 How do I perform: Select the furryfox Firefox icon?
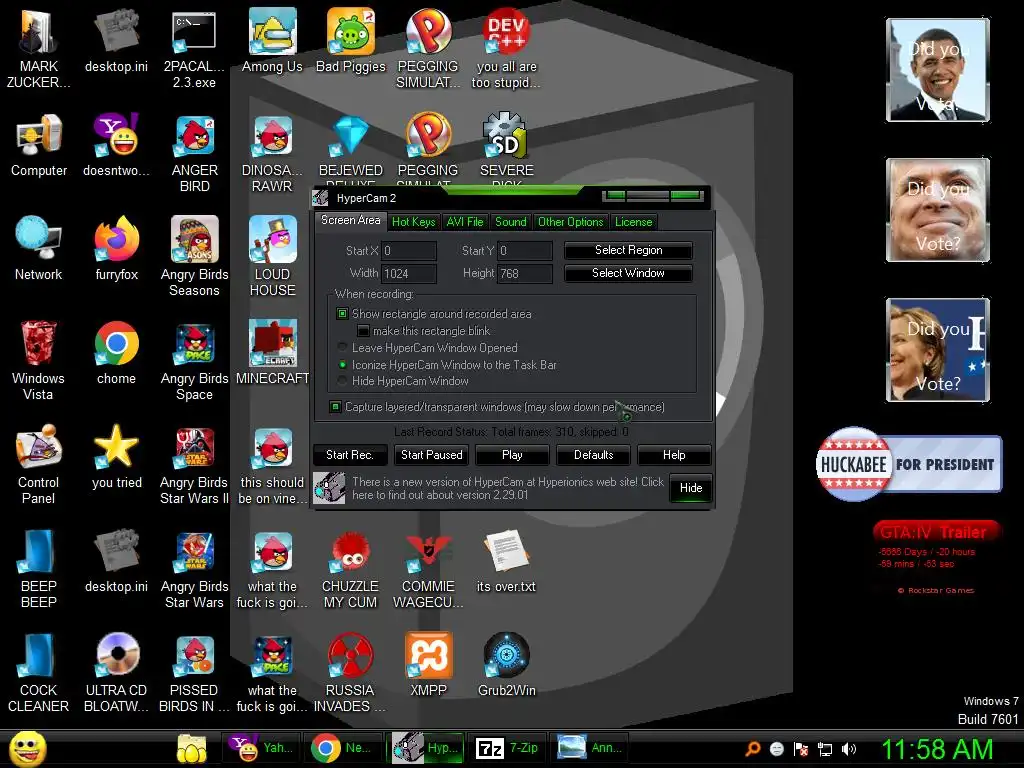tap(117, 249)
